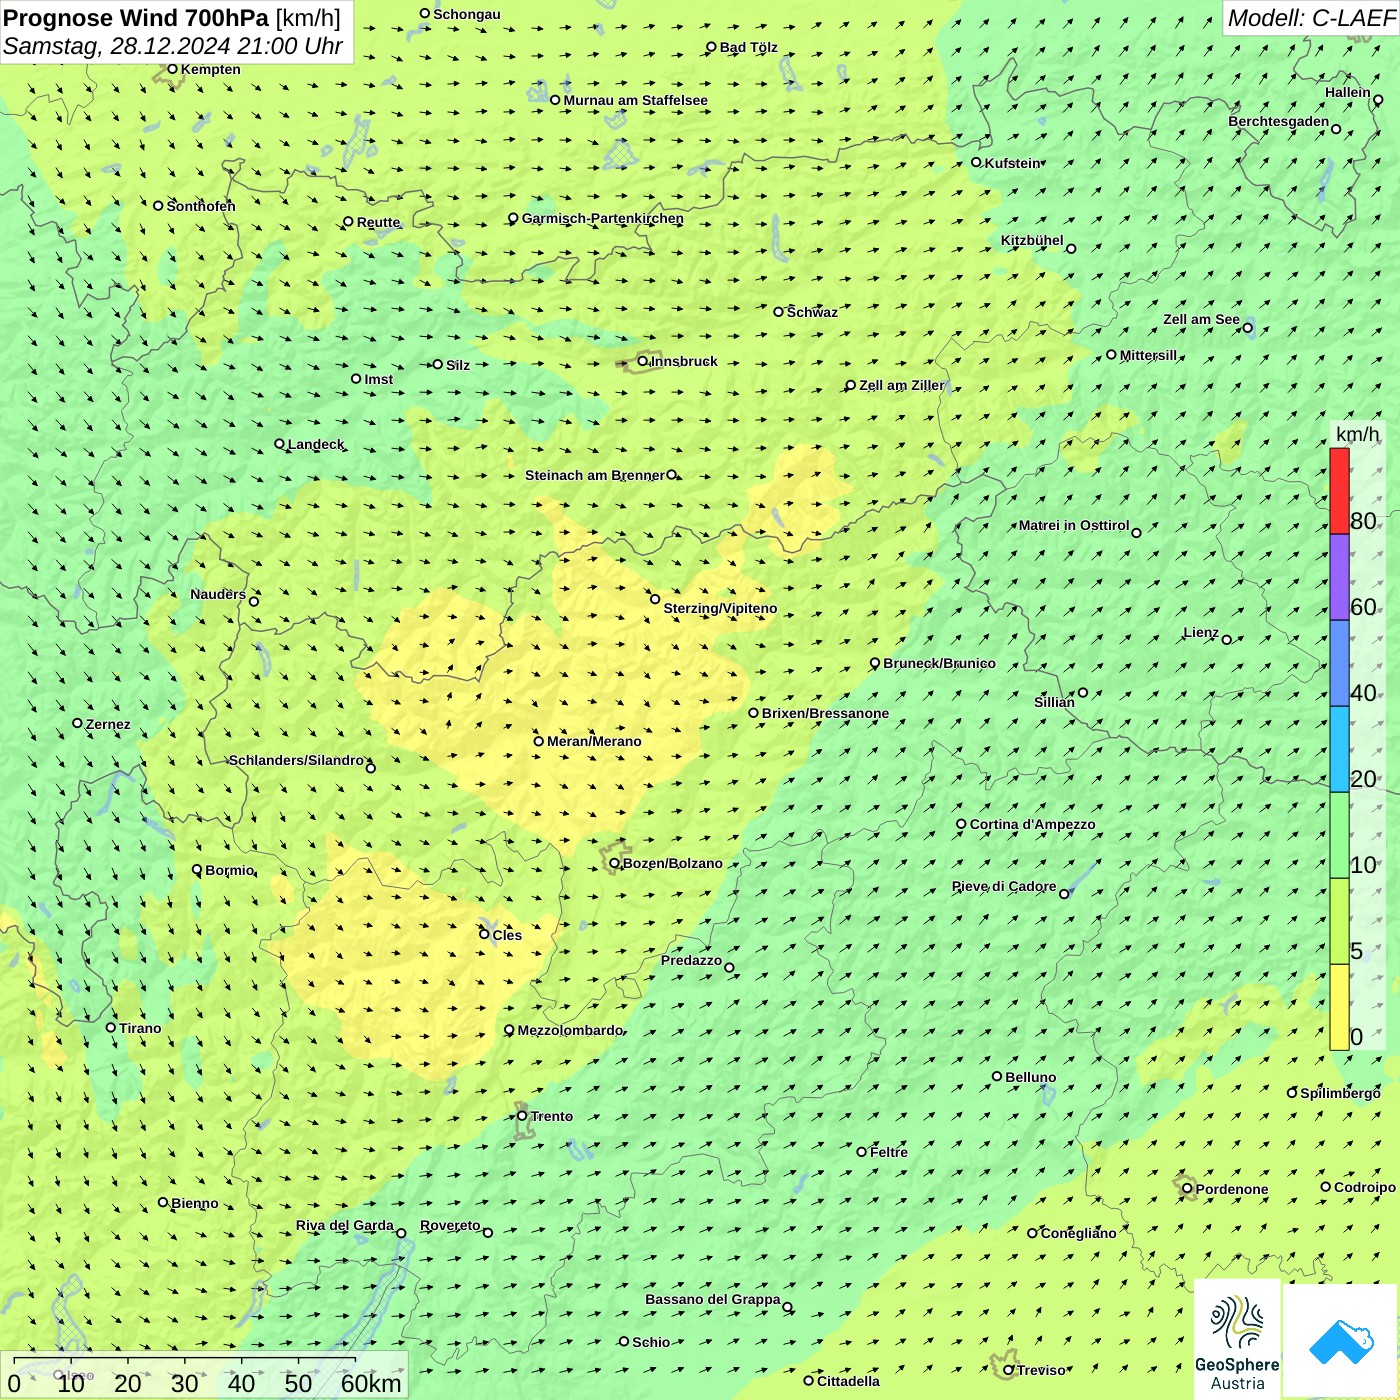
Task: Click the Brixen/Bressanone label
Action: (x=825, y=713)
